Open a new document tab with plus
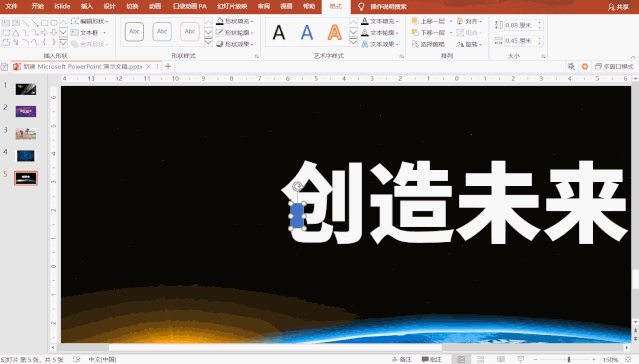The width and height of the screenshot is (639, 364). click(168, 66)
